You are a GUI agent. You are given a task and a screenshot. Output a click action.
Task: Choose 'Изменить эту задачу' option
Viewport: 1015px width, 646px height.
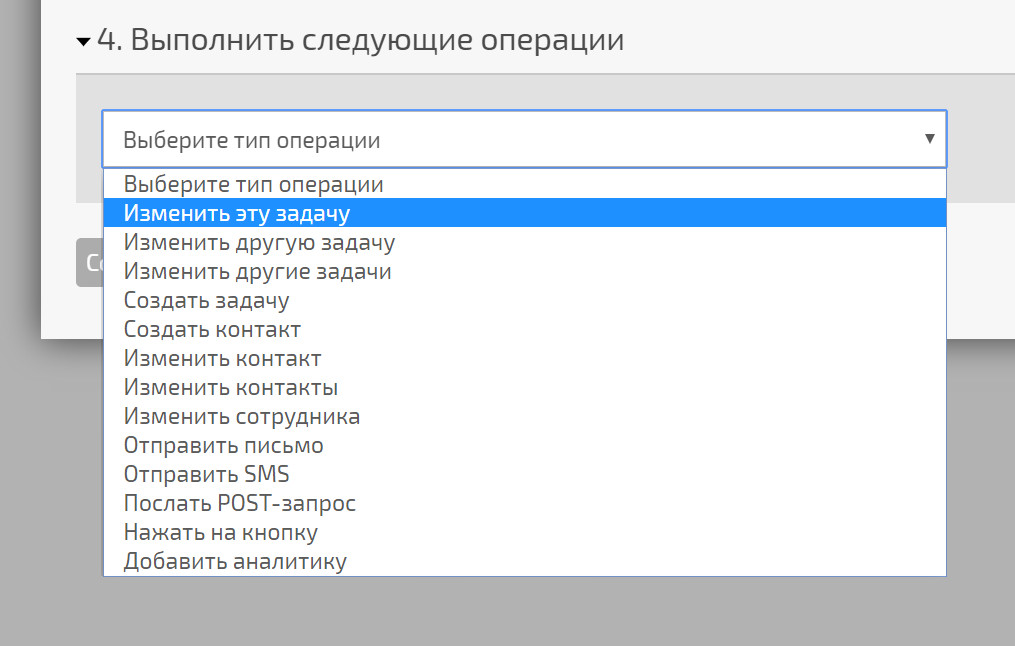525,213
